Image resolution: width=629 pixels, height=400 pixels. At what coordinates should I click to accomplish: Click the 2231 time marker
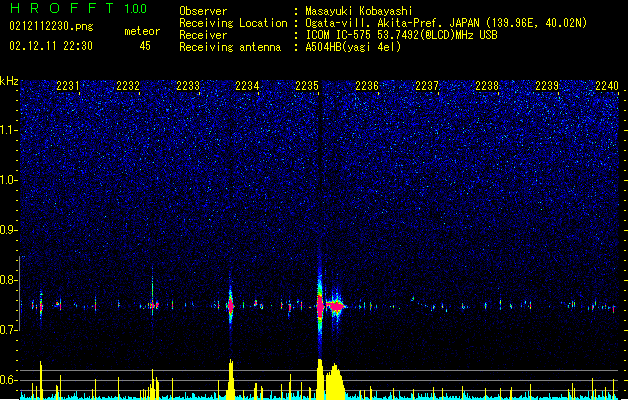pyautogui.click(x=68, y=85)
